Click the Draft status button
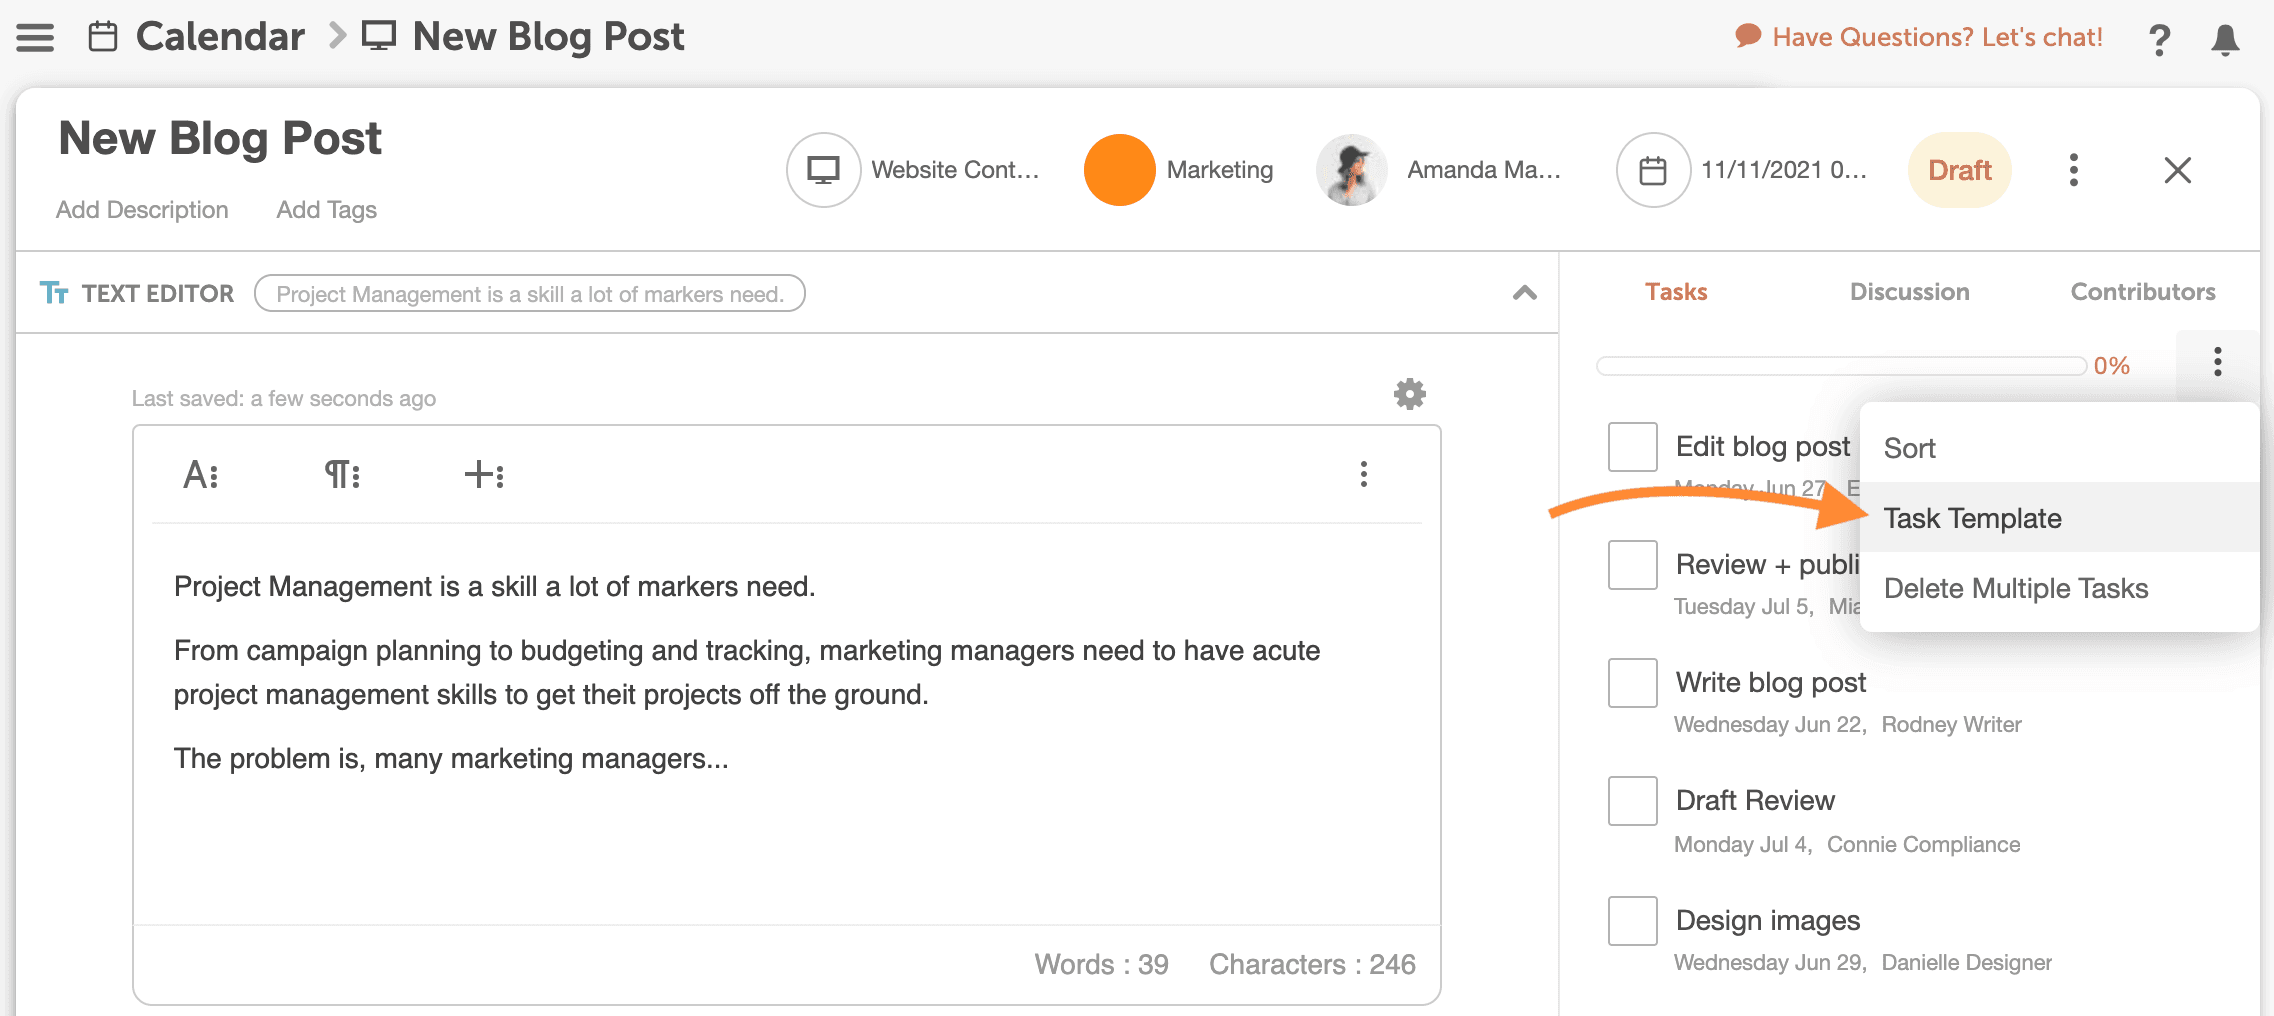 (1959, 170)
